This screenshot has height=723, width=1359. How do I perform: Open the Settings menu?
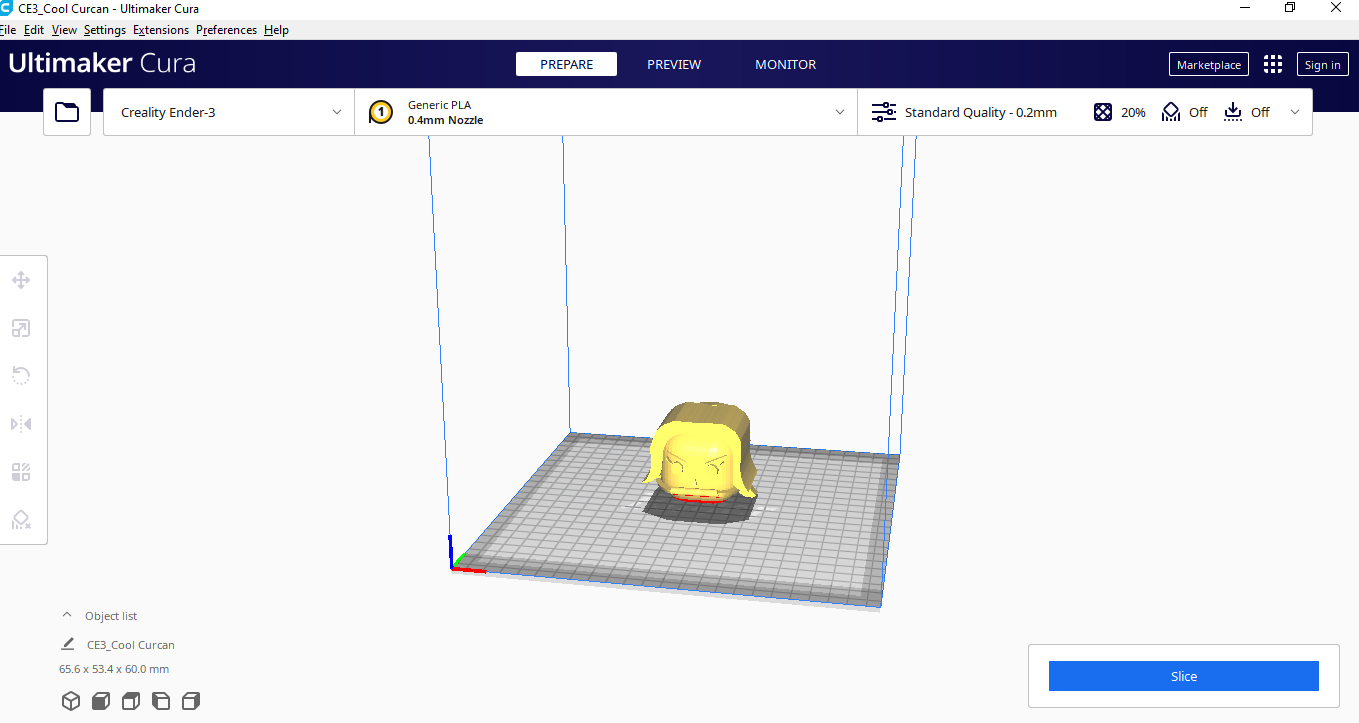click(105, 30)
